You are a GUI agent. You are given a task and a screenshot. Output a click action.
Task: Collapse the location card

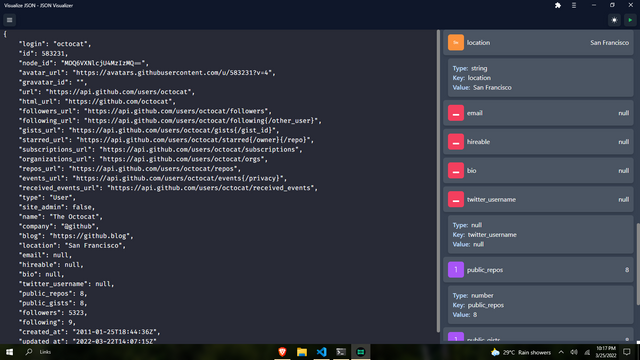tap(538, 42)
